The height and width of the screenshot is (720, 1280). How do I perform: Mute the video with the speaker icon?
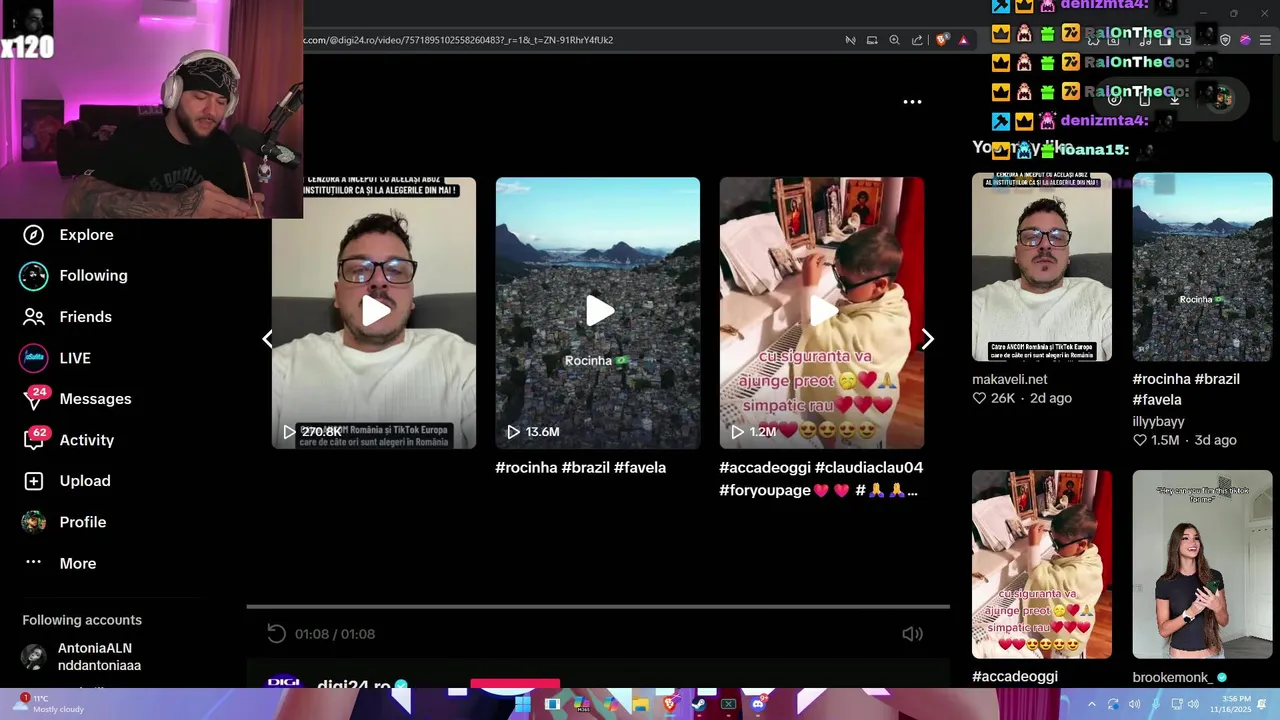click(x=912, y=633)
